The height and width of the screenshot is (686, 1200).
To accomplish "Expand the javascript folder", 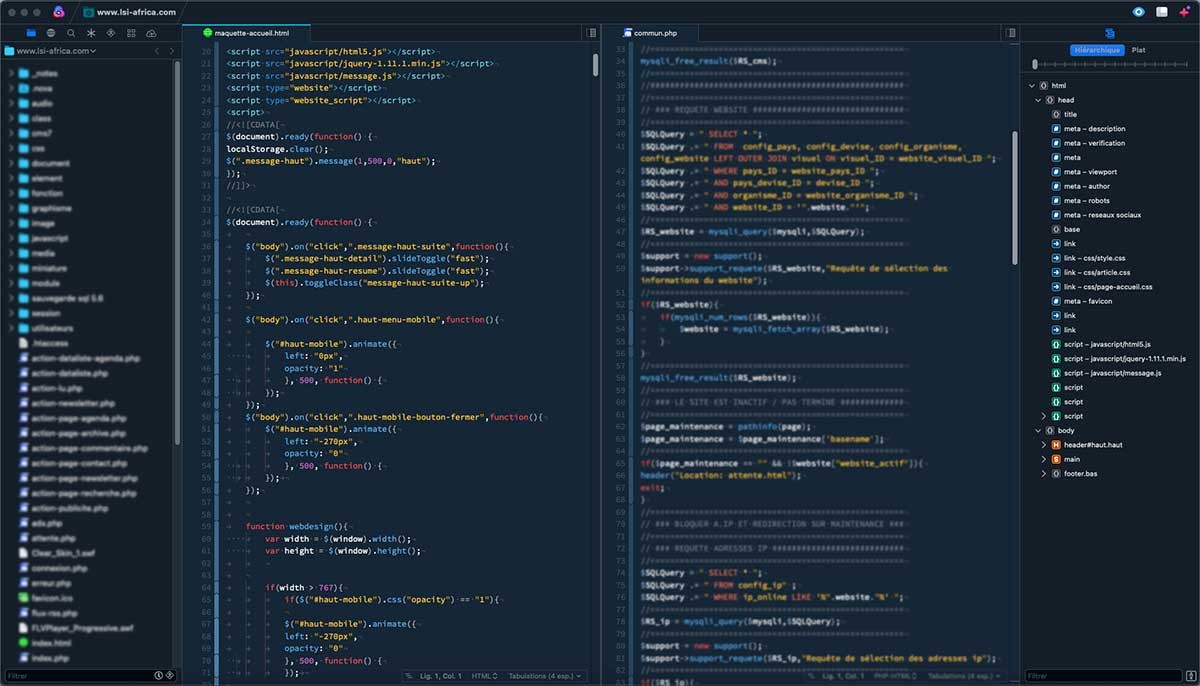I will [11, 239].
